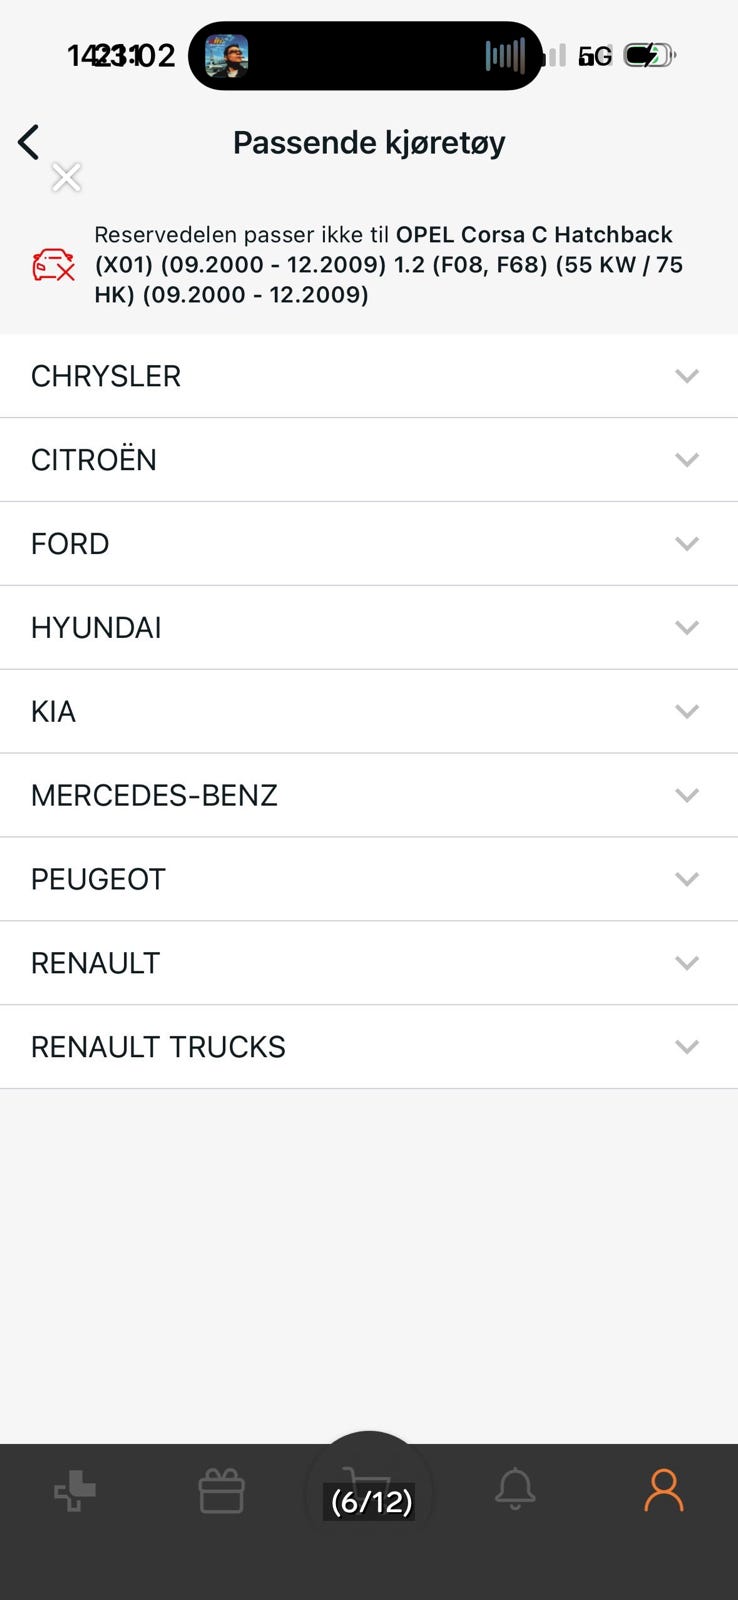Tap the OPEL Corsa C incompatibility notice
738x1600 pixels.
(x=390, y=265)
